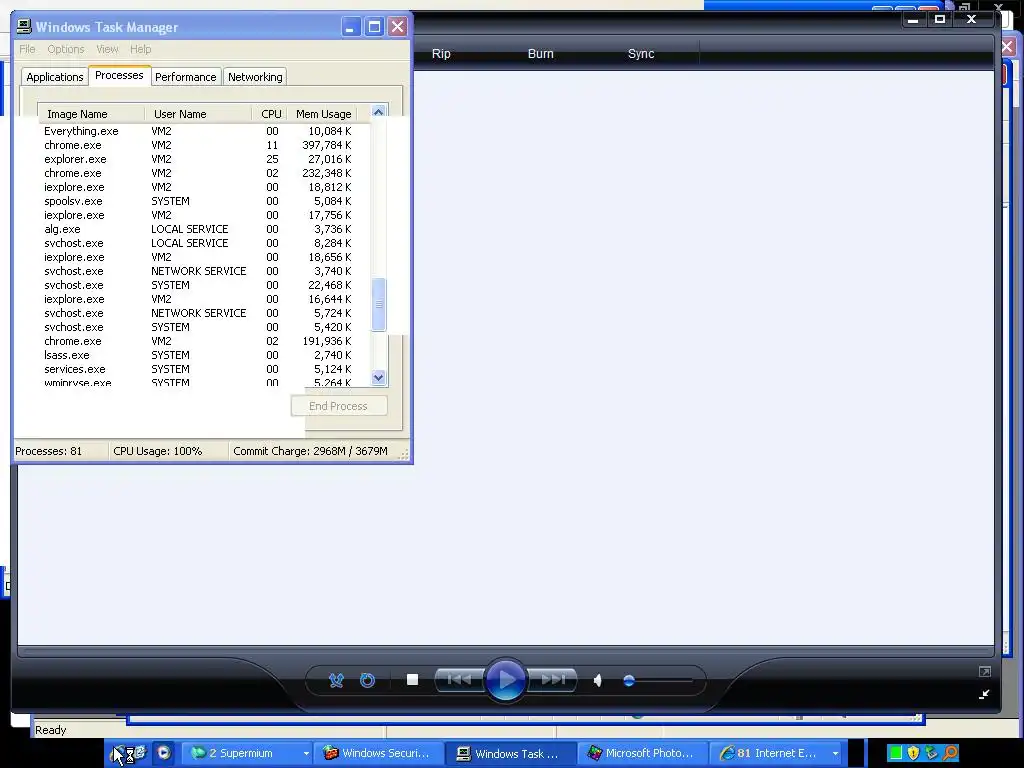The image size is (1024, 768).
Task: Select the Processes tab
Action: (x=119, y=75)
